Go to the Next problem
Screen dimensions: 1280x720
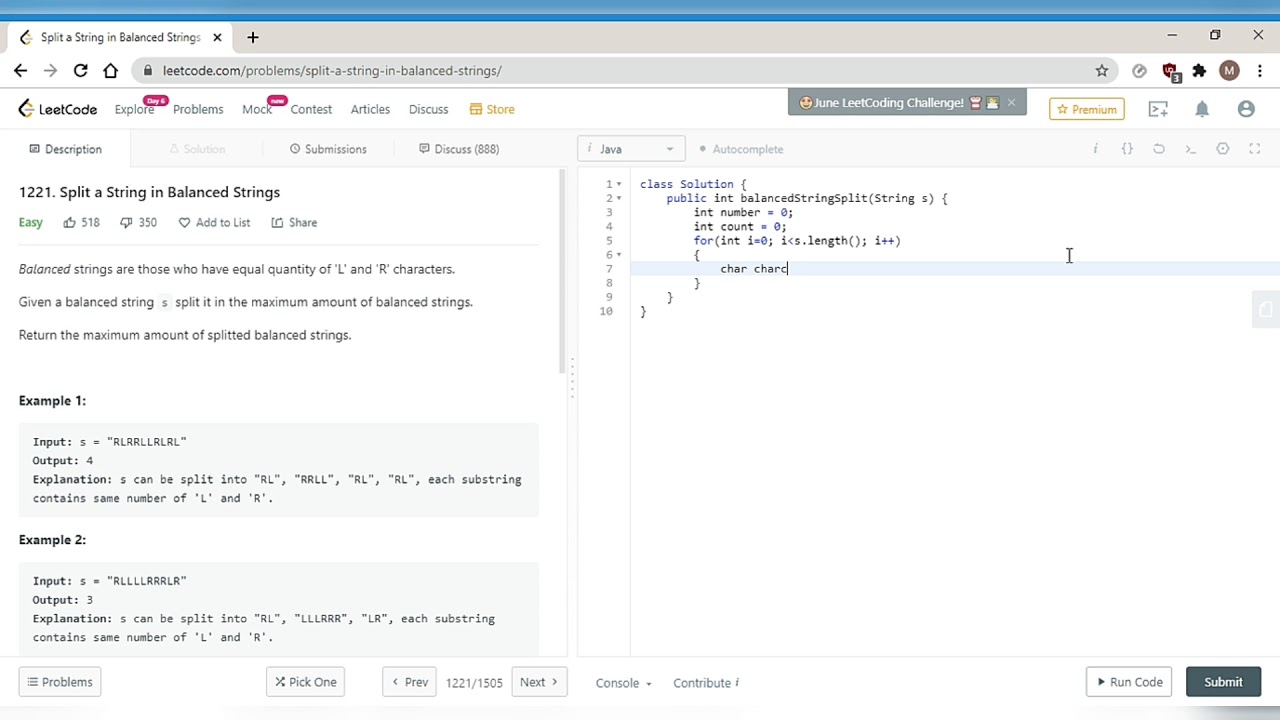coord(539,682)
